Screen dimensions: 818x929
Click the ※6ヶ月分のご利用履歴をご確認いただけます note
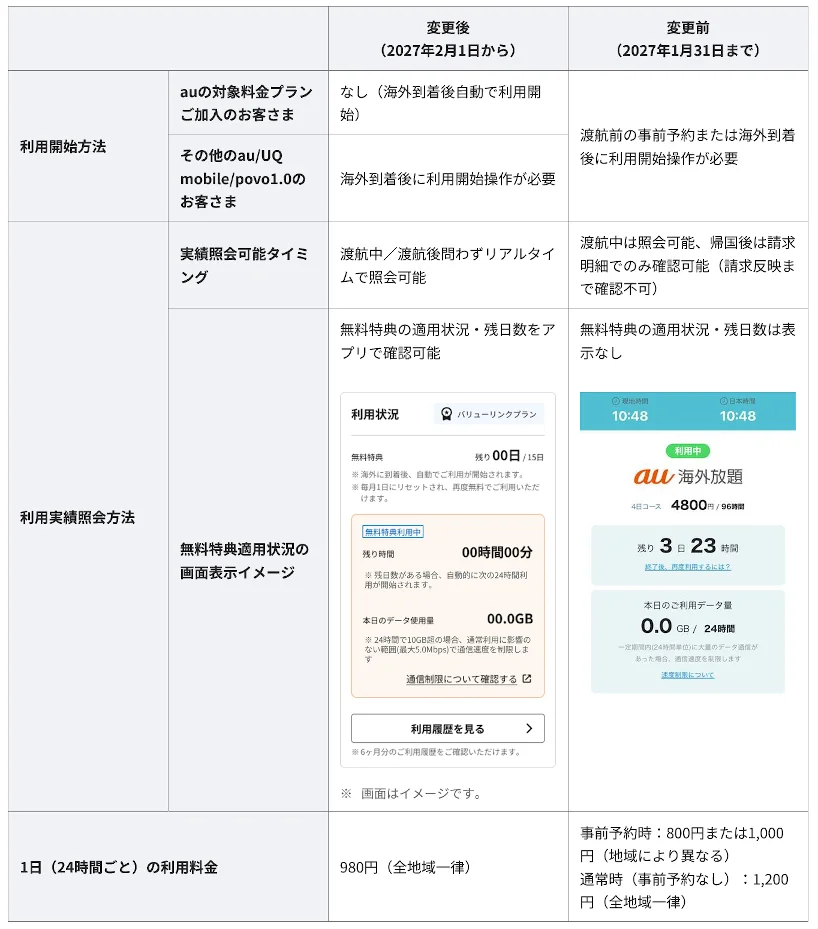437,752
